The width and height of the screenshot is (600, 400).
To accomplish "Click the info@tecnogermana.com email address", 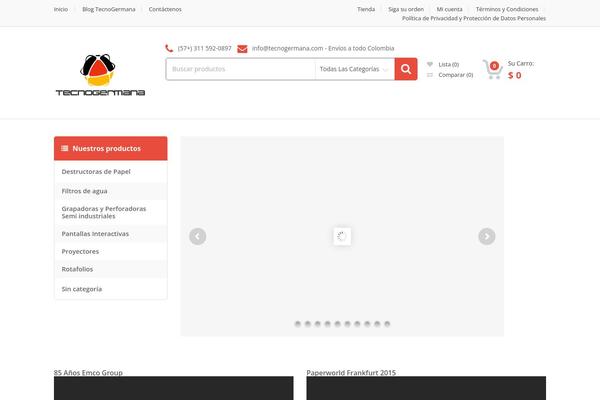I will [287, 48].
